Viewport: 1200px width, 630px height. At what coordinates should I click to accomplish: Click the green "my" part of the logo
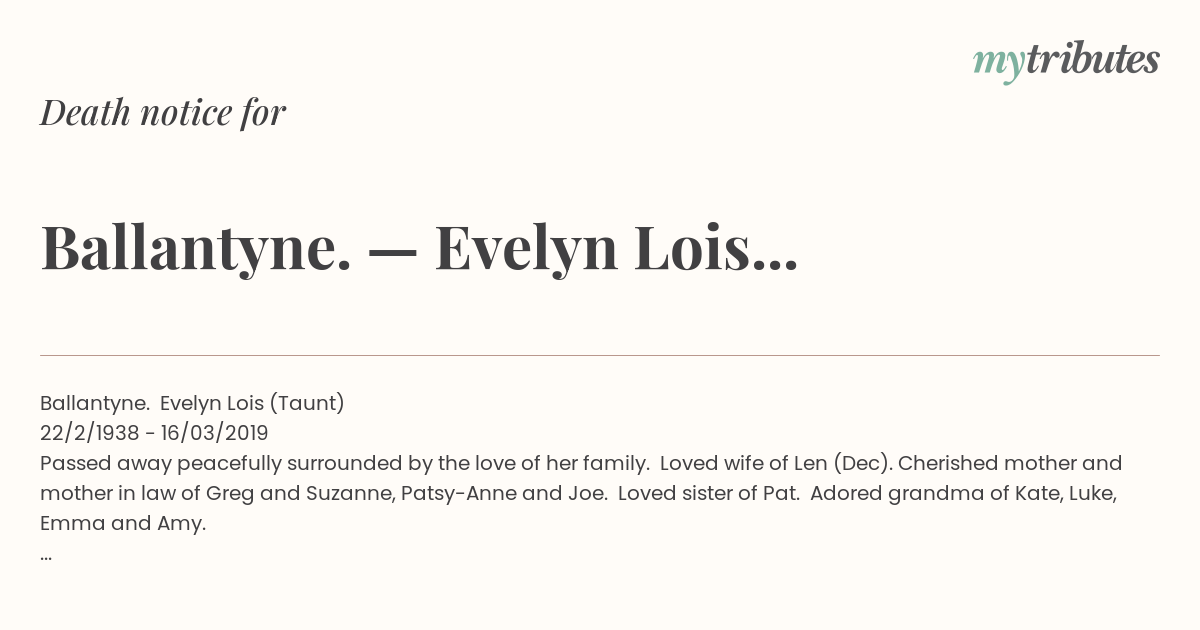998,63
